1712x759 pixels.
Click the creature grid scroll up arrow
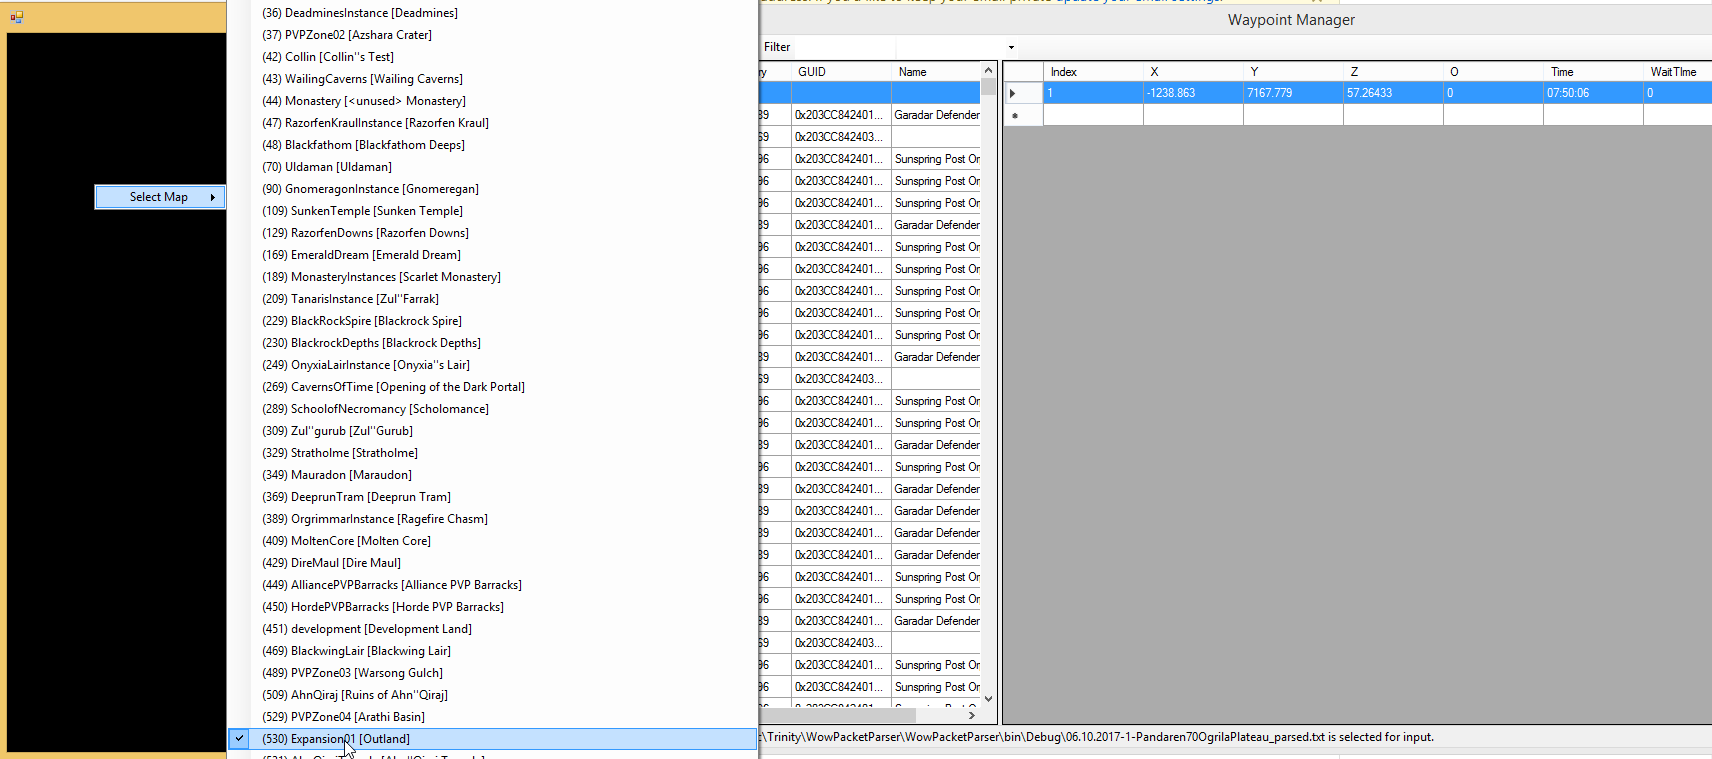point(988,71)
